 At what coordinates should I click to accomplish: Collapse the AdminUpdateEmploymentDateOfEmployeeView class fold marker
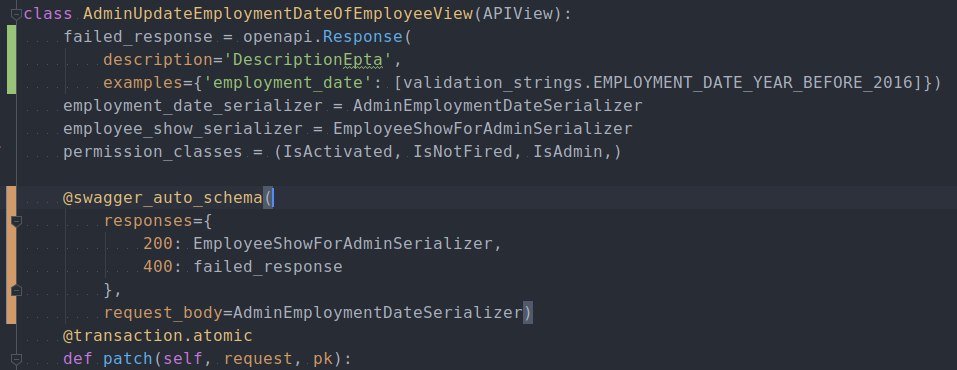click(x=16, y=14)
